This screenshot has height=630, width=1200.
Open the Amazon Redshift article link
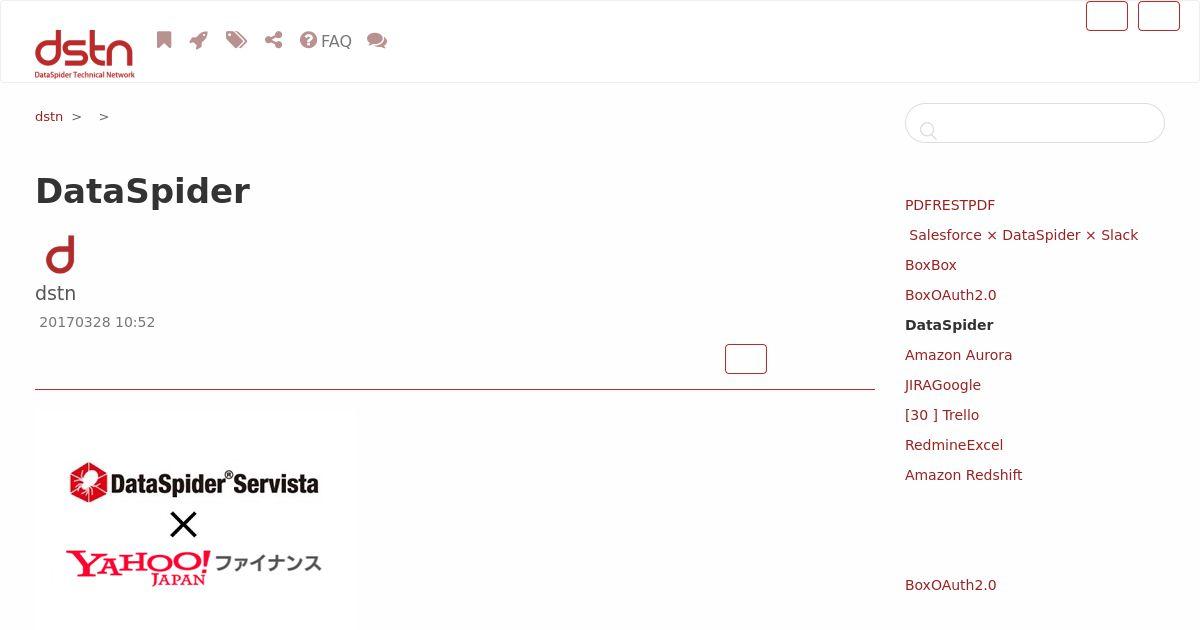tap(963, 475)
